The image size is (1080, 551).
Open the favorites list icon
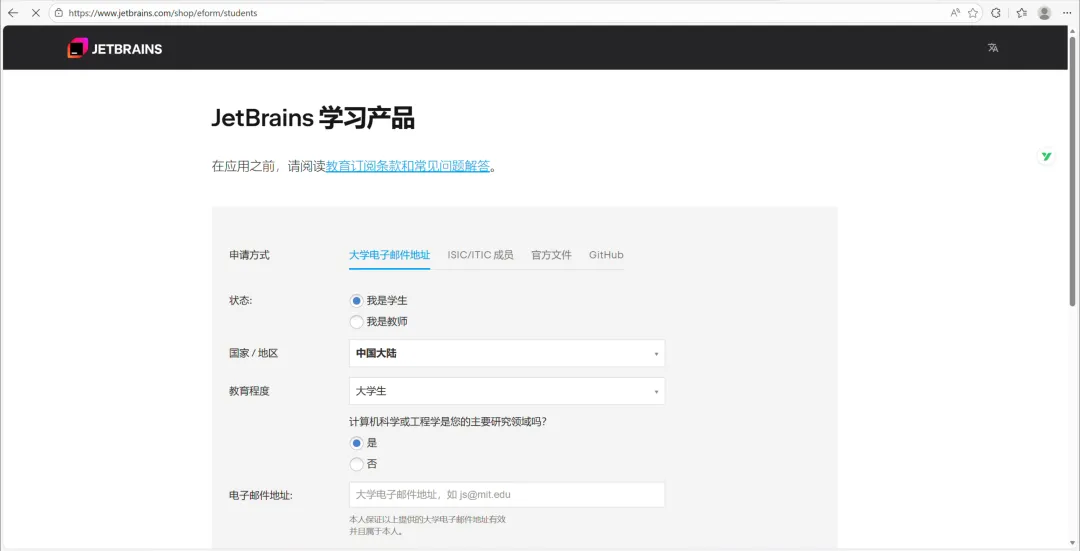(x=1021, y=12)
